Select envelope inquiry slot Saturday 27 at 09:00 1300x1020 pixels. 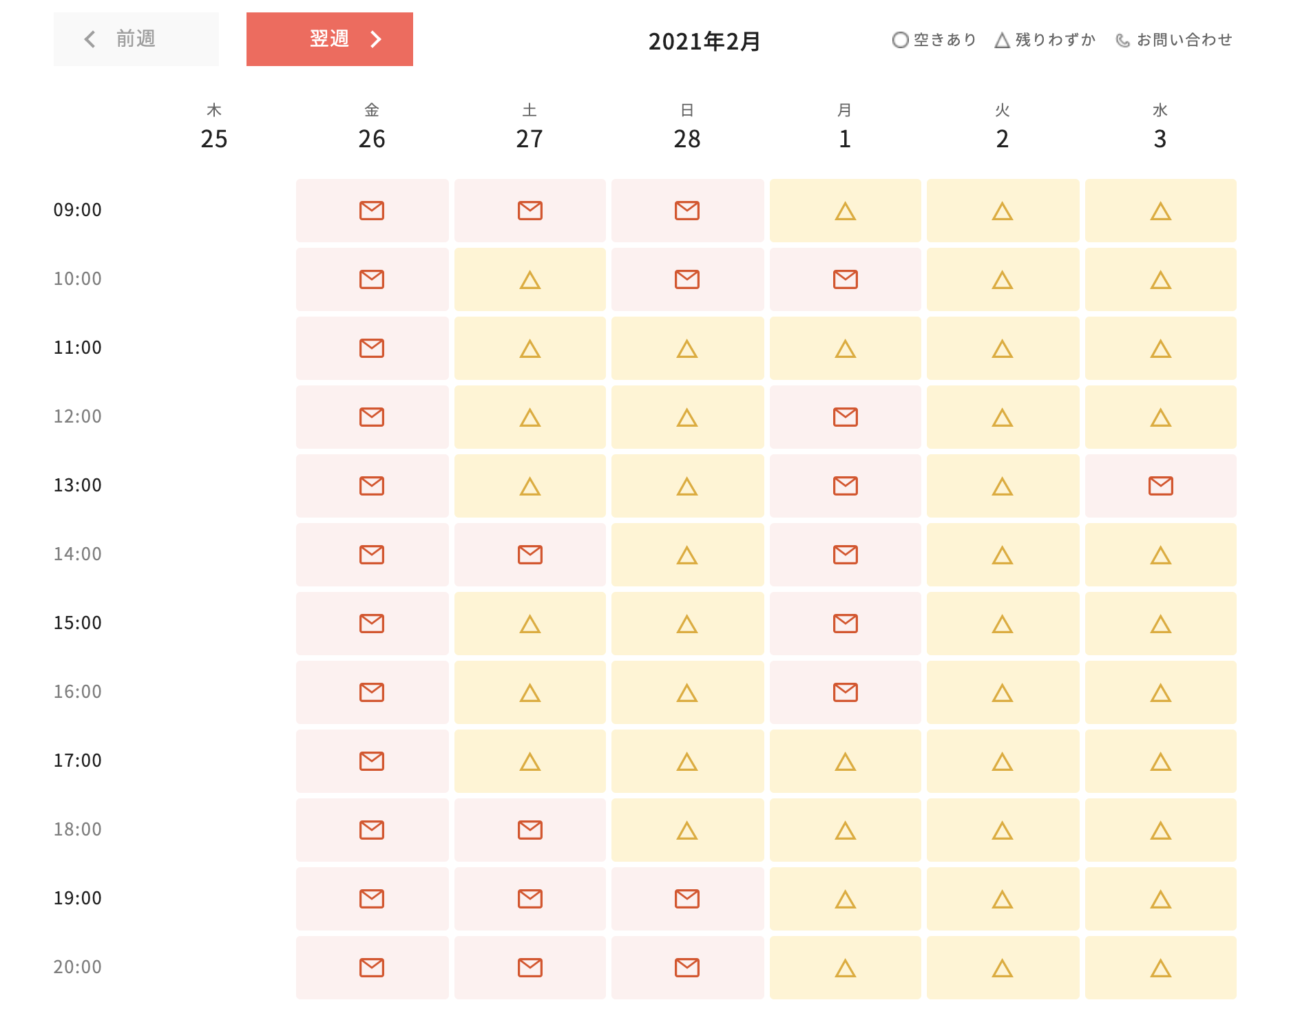[530, 211]
